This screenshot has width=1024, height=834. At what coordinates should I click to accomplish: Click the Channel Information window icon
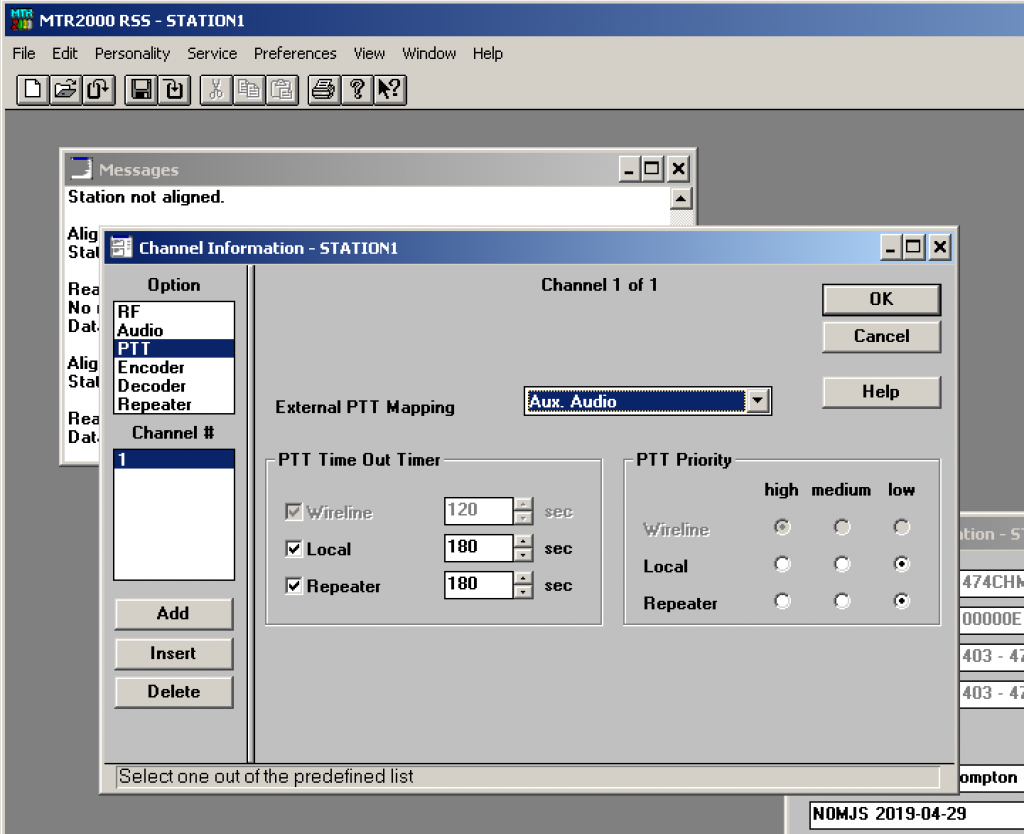121,248
